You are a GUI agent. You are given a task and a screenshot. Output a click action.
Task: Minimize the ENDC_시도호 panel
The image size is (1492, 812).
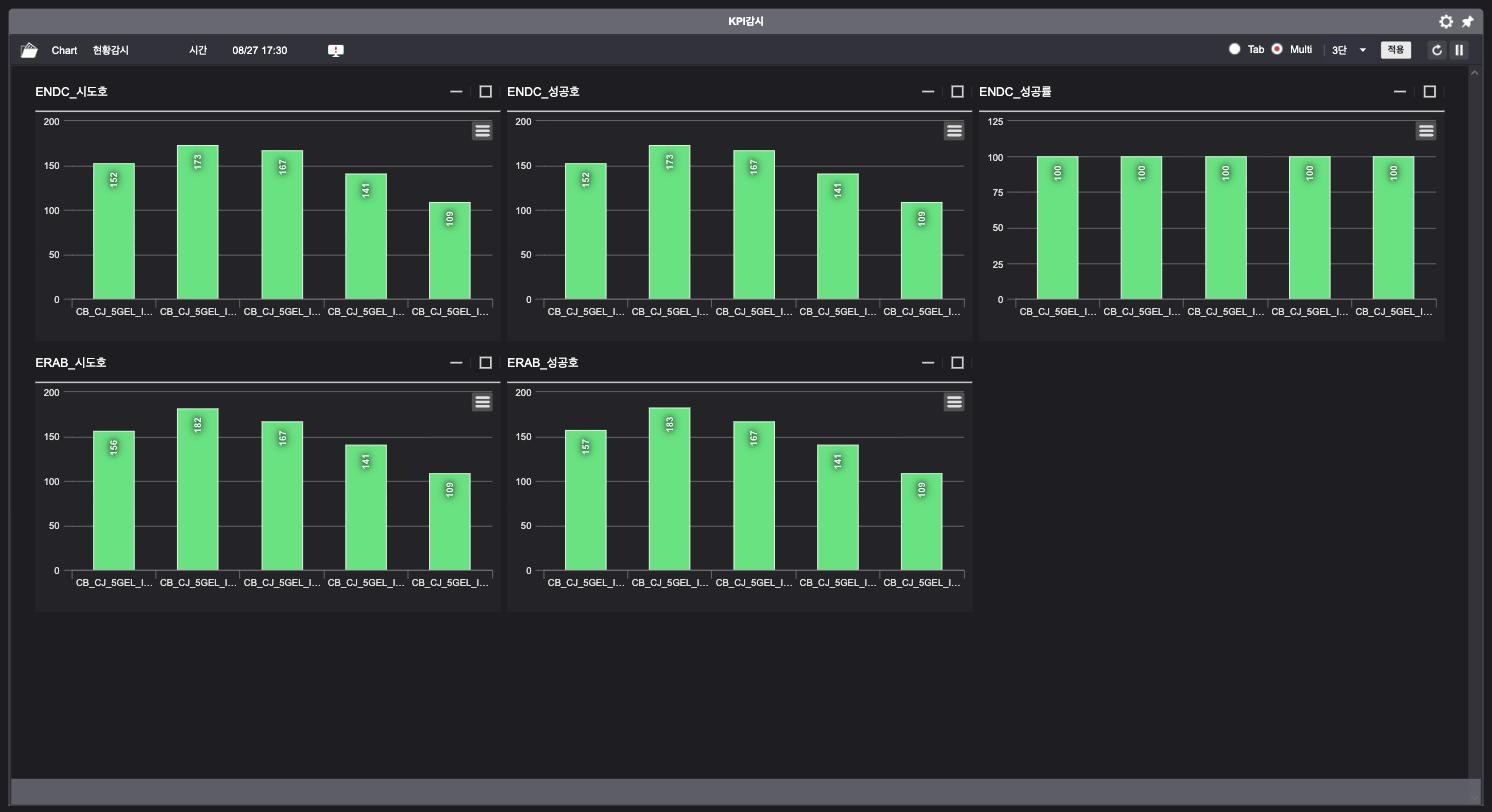point(456,92)
